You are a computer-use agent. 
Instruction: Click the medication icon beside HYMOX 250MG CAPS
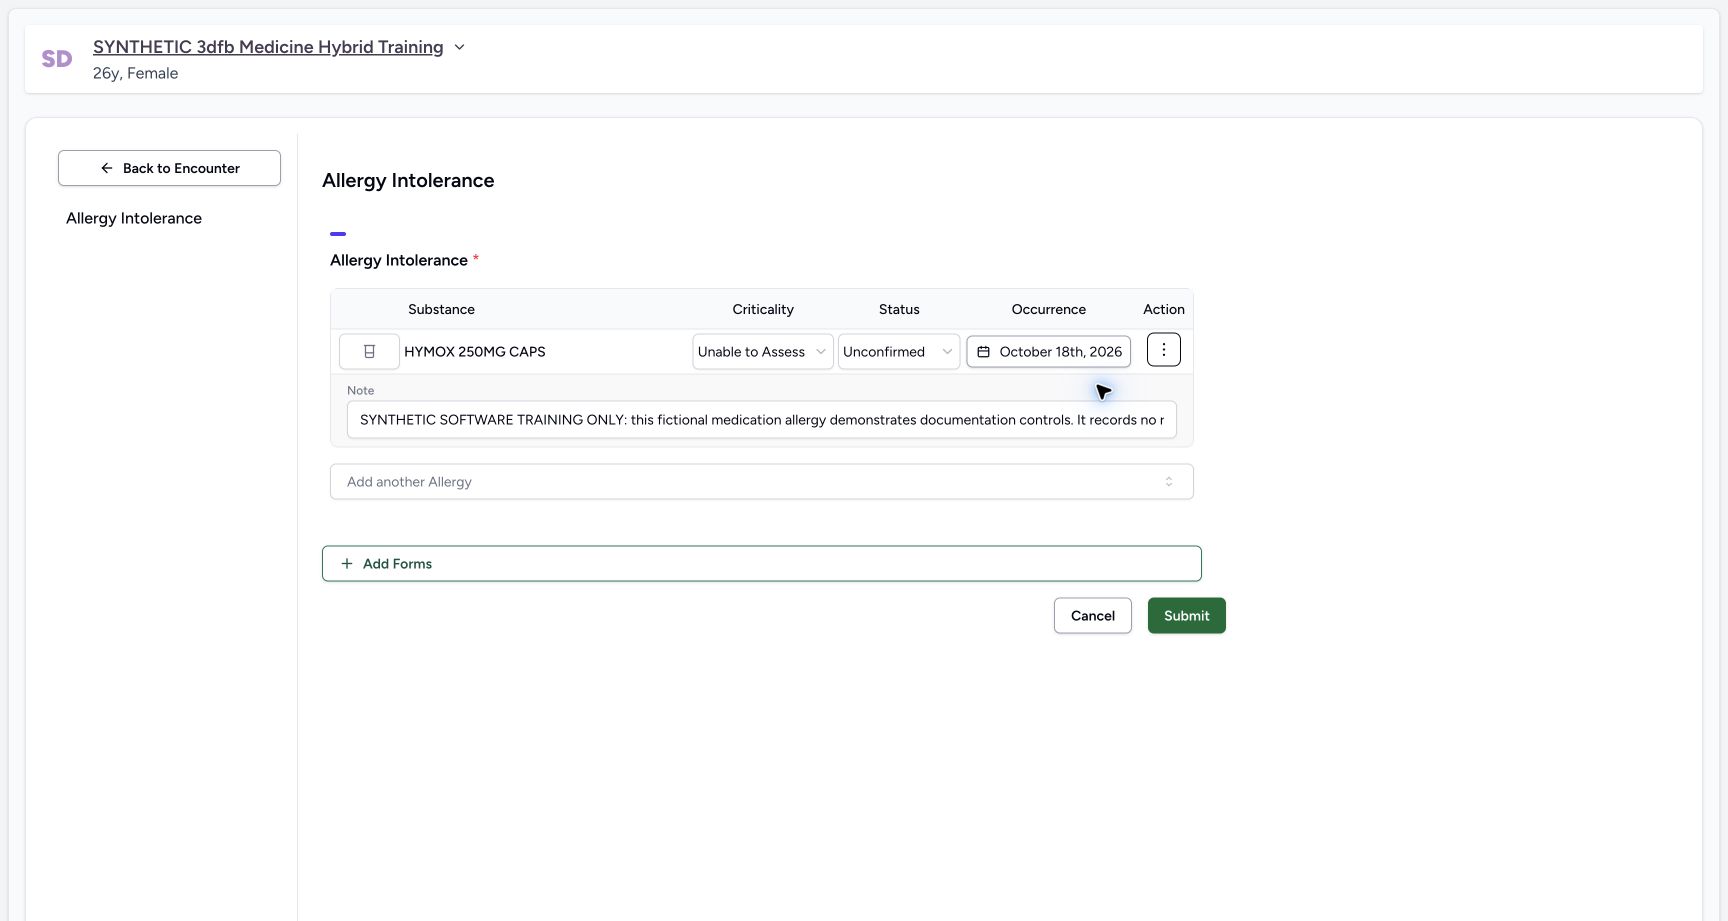point(369,352)
